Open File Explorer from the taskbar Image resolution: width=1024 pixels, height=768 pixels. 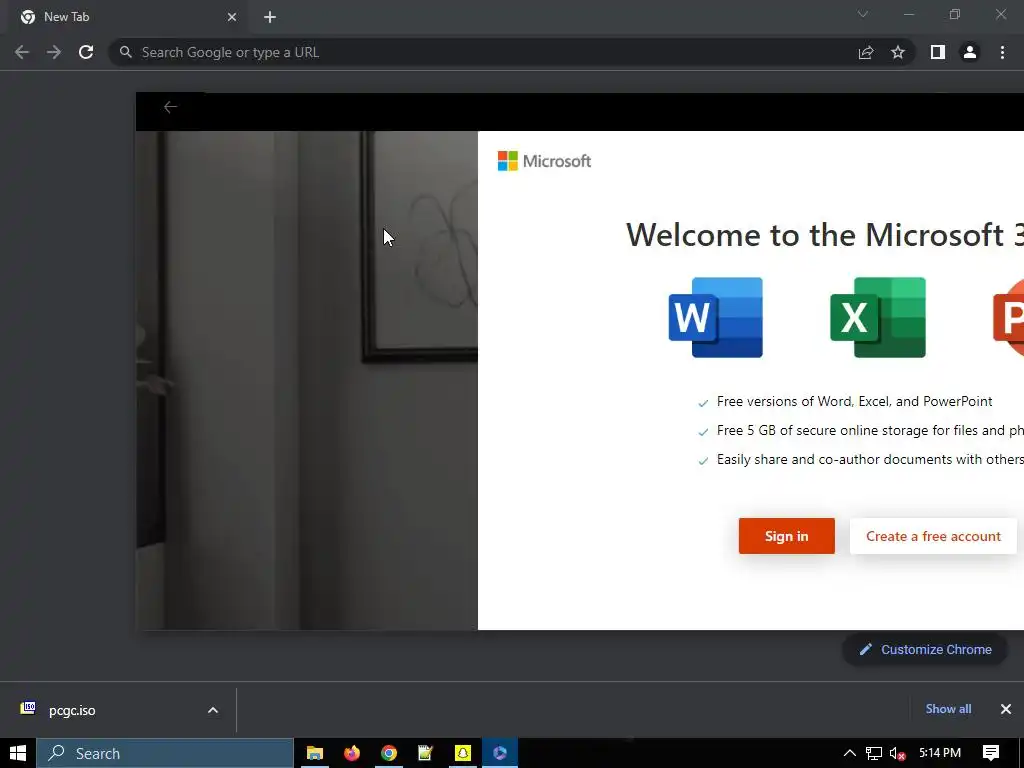[x=315, y=753]
